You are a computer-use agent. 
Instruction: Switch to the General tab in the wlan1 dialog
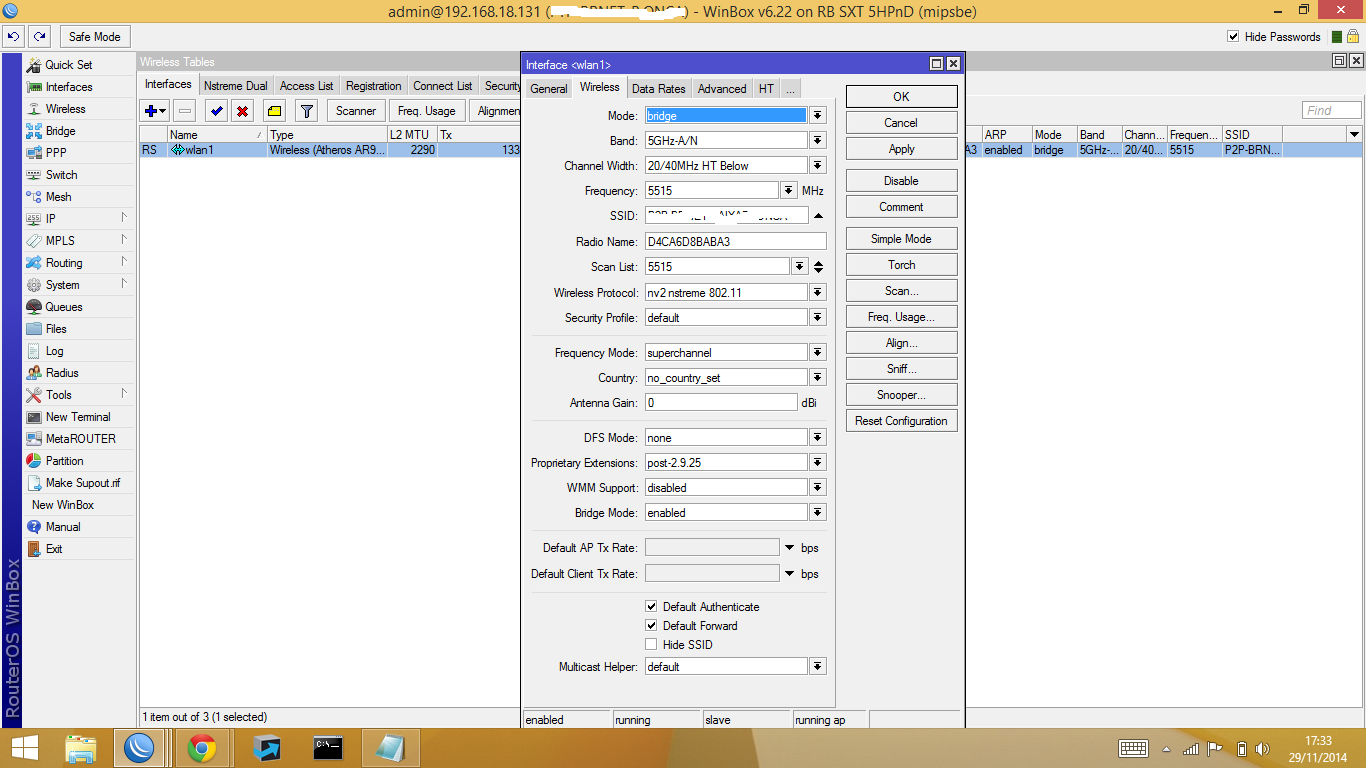[548, 89]
